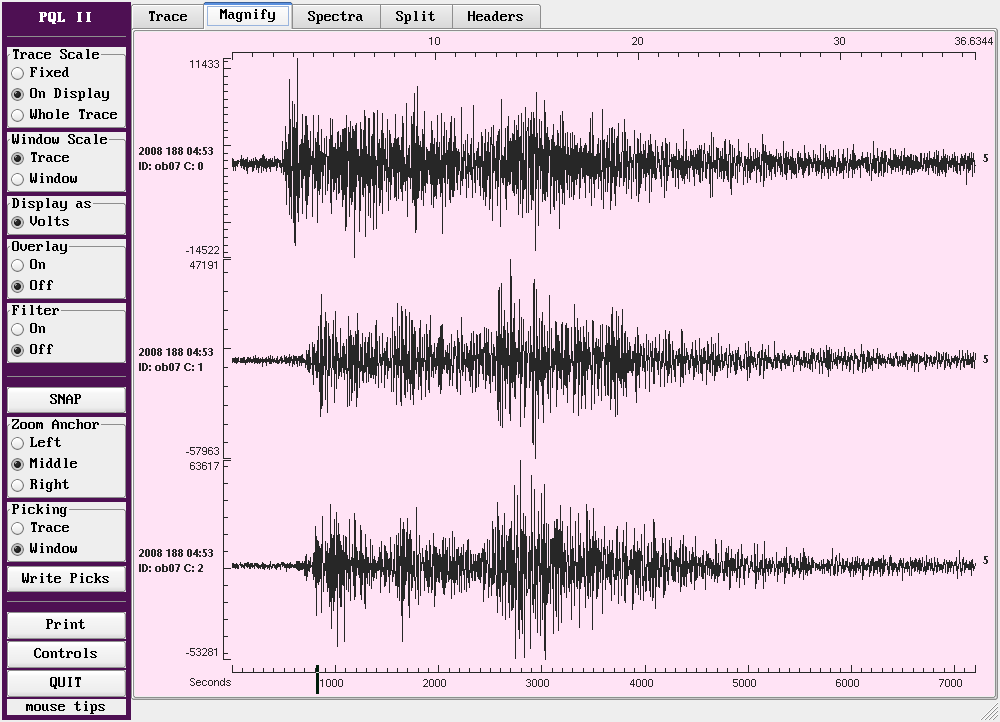This screenshot has width=1000, height=722.
Task: Click the black marker on the time axis
Action: [x=317, y=680]
